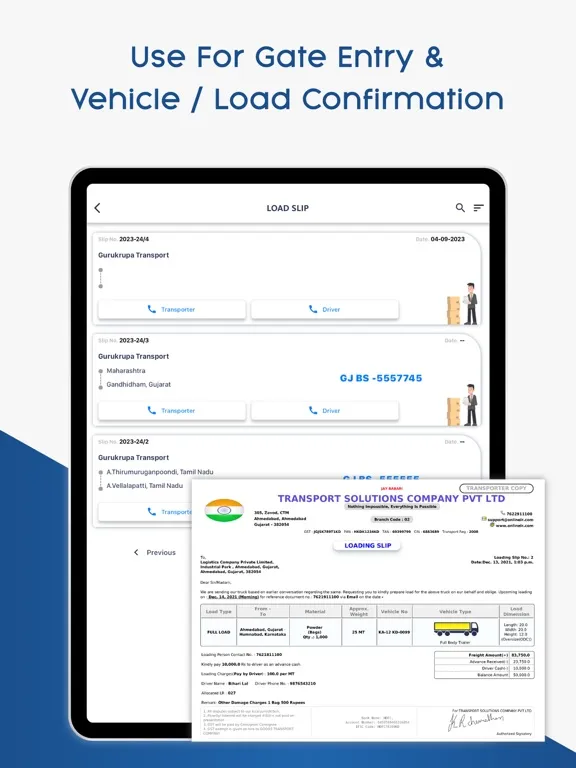This screenshot has height=768, width=576.
Task: Click Gurukrupa Transport on slip 2023-24/4
Action: 133,255
